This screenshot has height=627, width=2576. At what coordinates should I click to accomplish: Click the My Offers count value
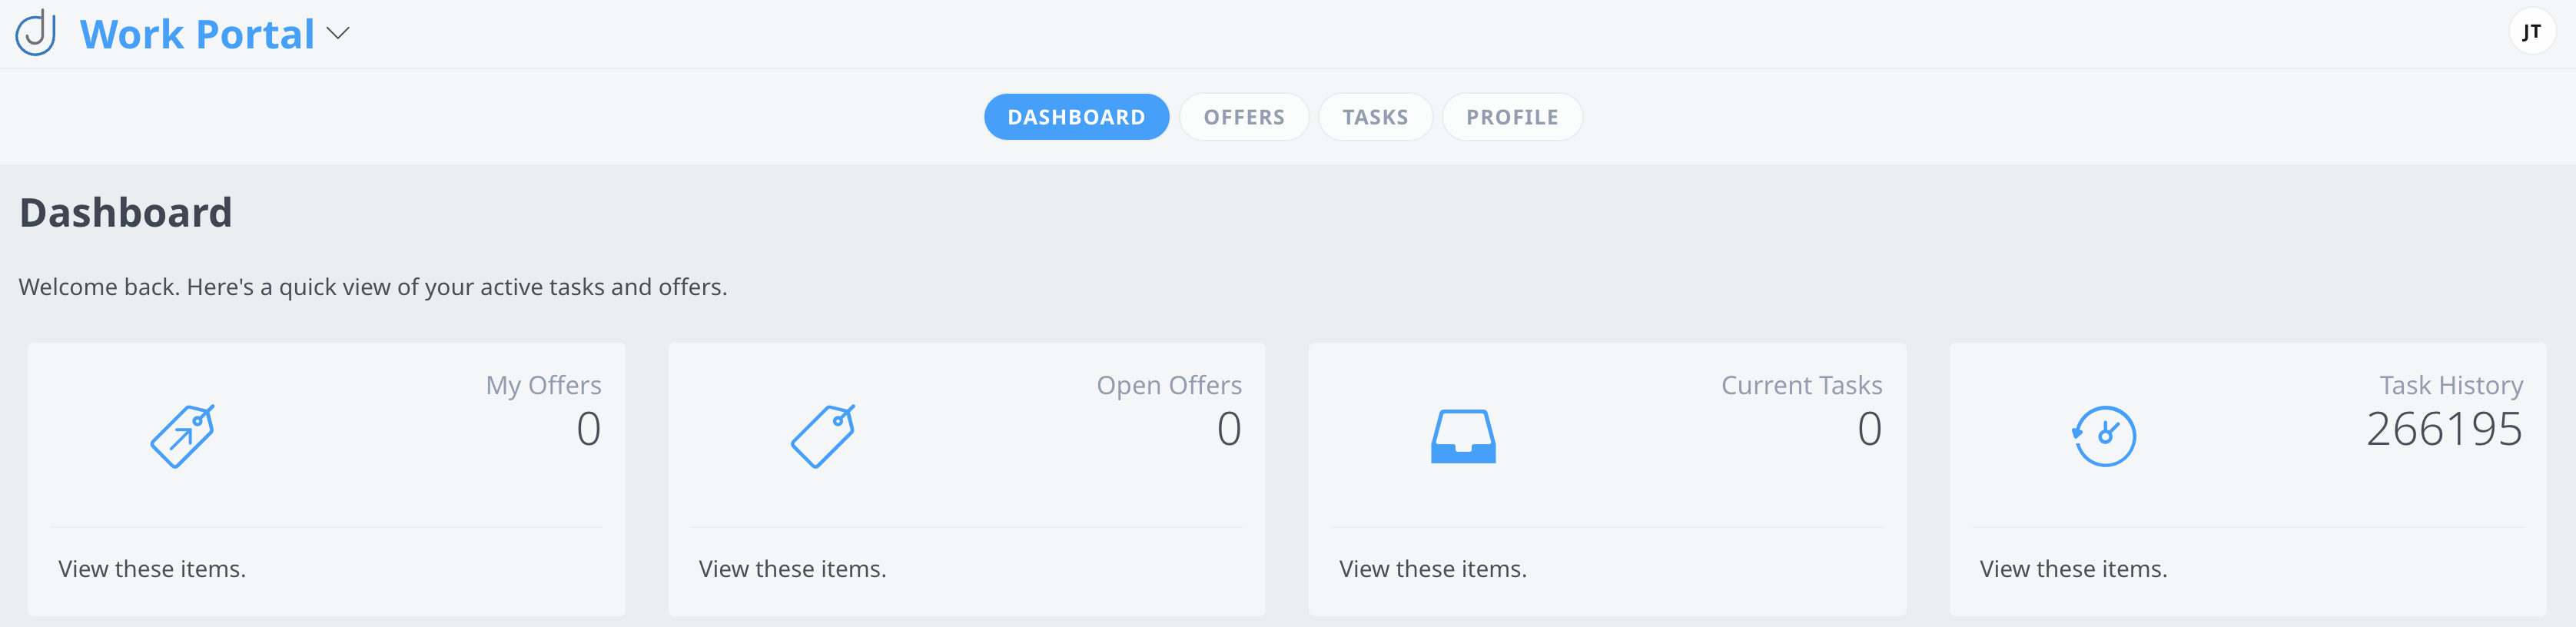[x=588, y=430]
